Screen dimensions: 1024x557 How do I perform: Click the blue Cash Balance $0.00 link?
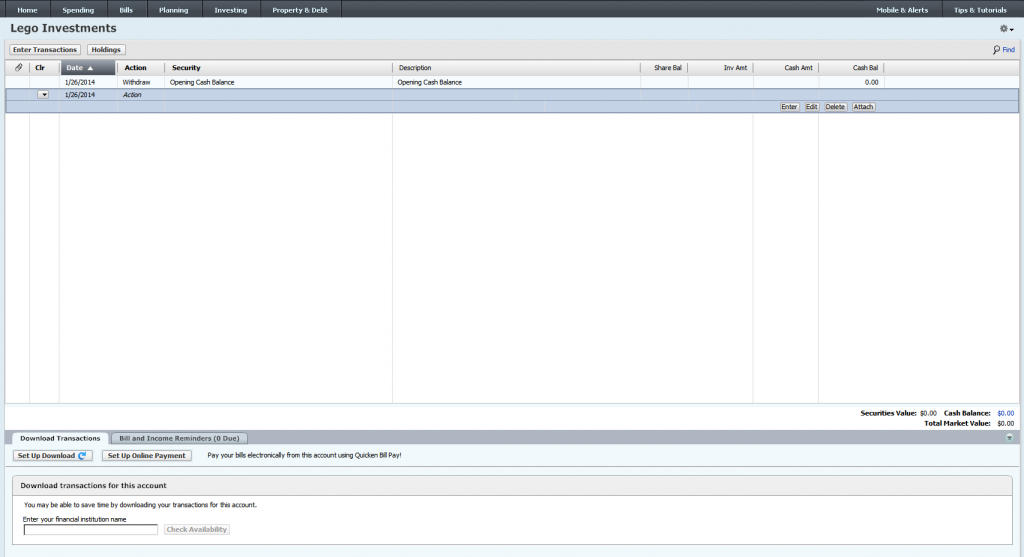point(1006,413)
